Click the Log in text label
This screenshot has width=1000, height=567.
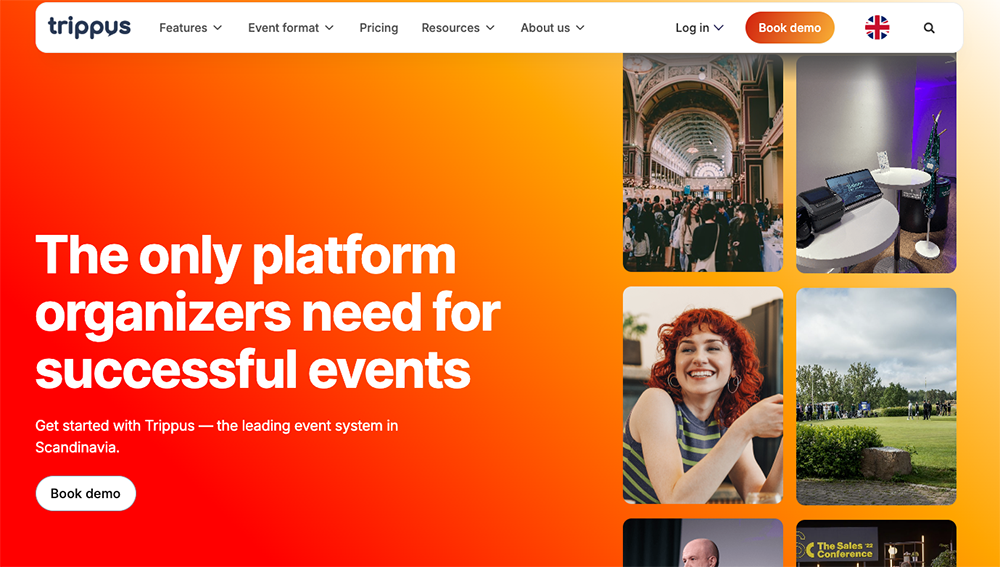coord(691,28)
